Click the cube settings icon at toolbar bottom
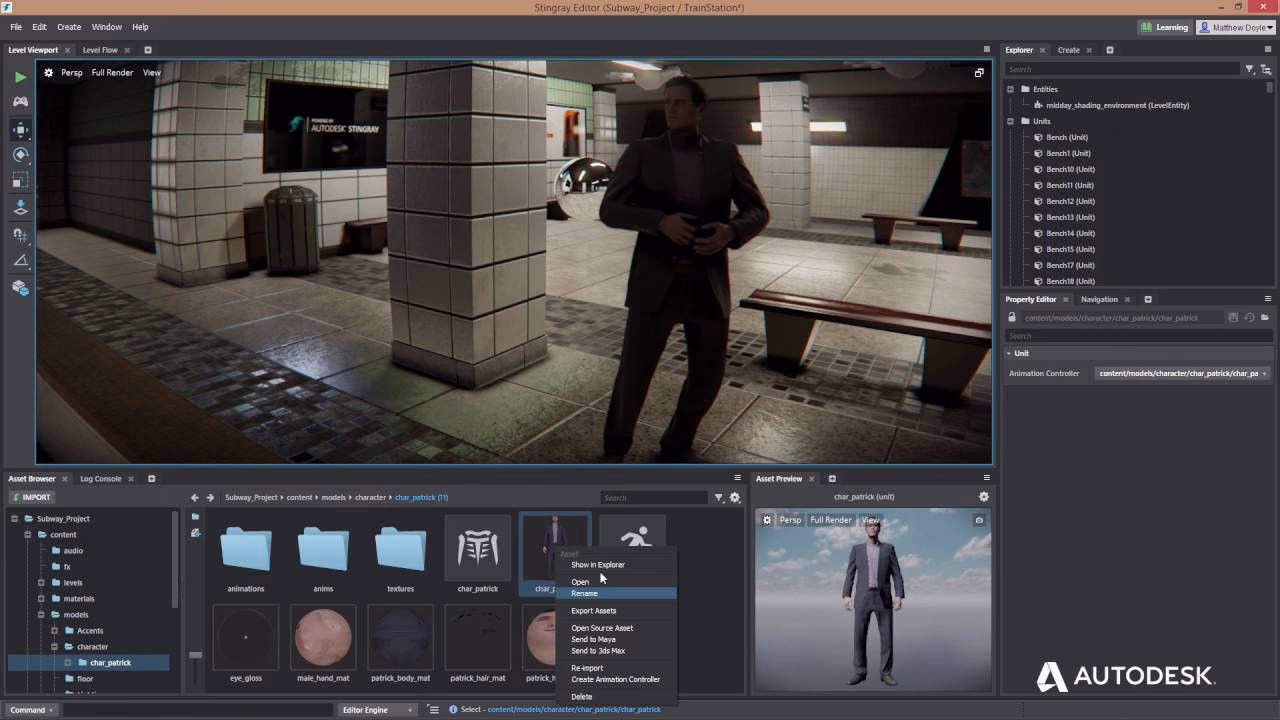The height and width of the screenshot is (720, 1280). 20,288
